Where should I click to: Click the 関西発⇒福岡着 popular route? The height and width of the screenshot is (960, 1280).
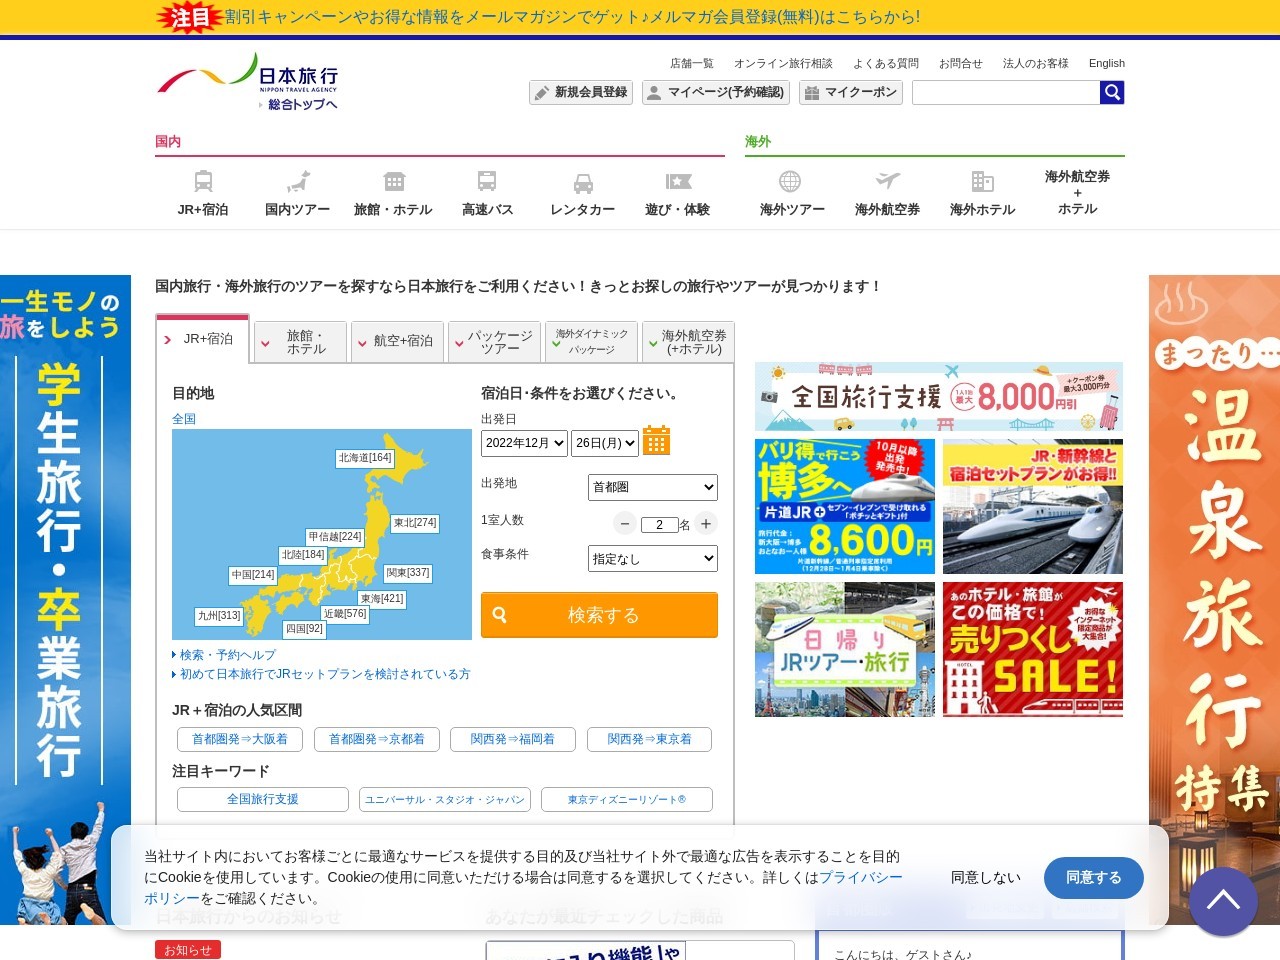[513, 739]
